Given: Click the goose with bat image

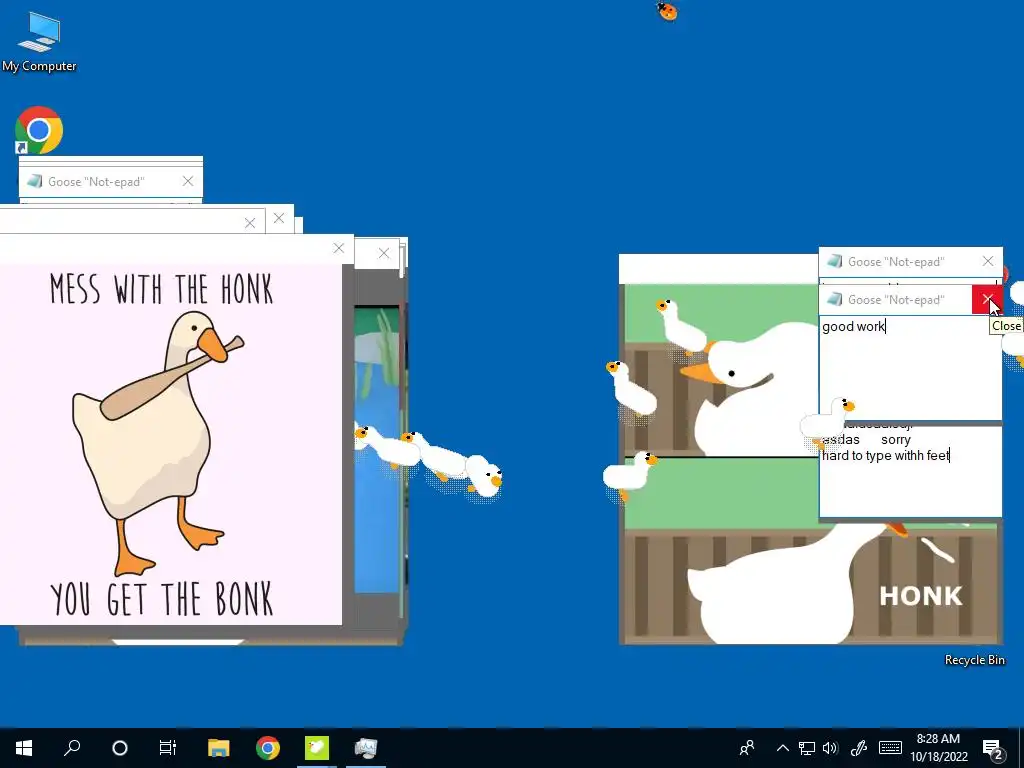Looking at the screenshot, I should (171, 444).
